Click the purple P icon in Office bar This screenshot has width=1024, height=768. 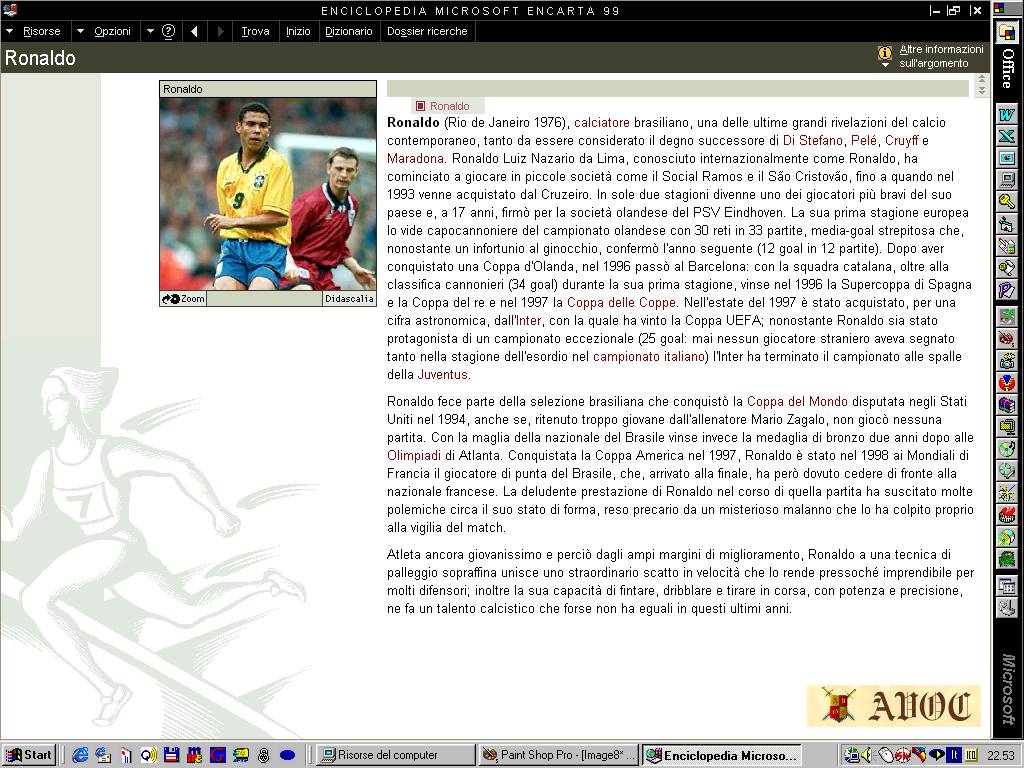coord(1006,289)
